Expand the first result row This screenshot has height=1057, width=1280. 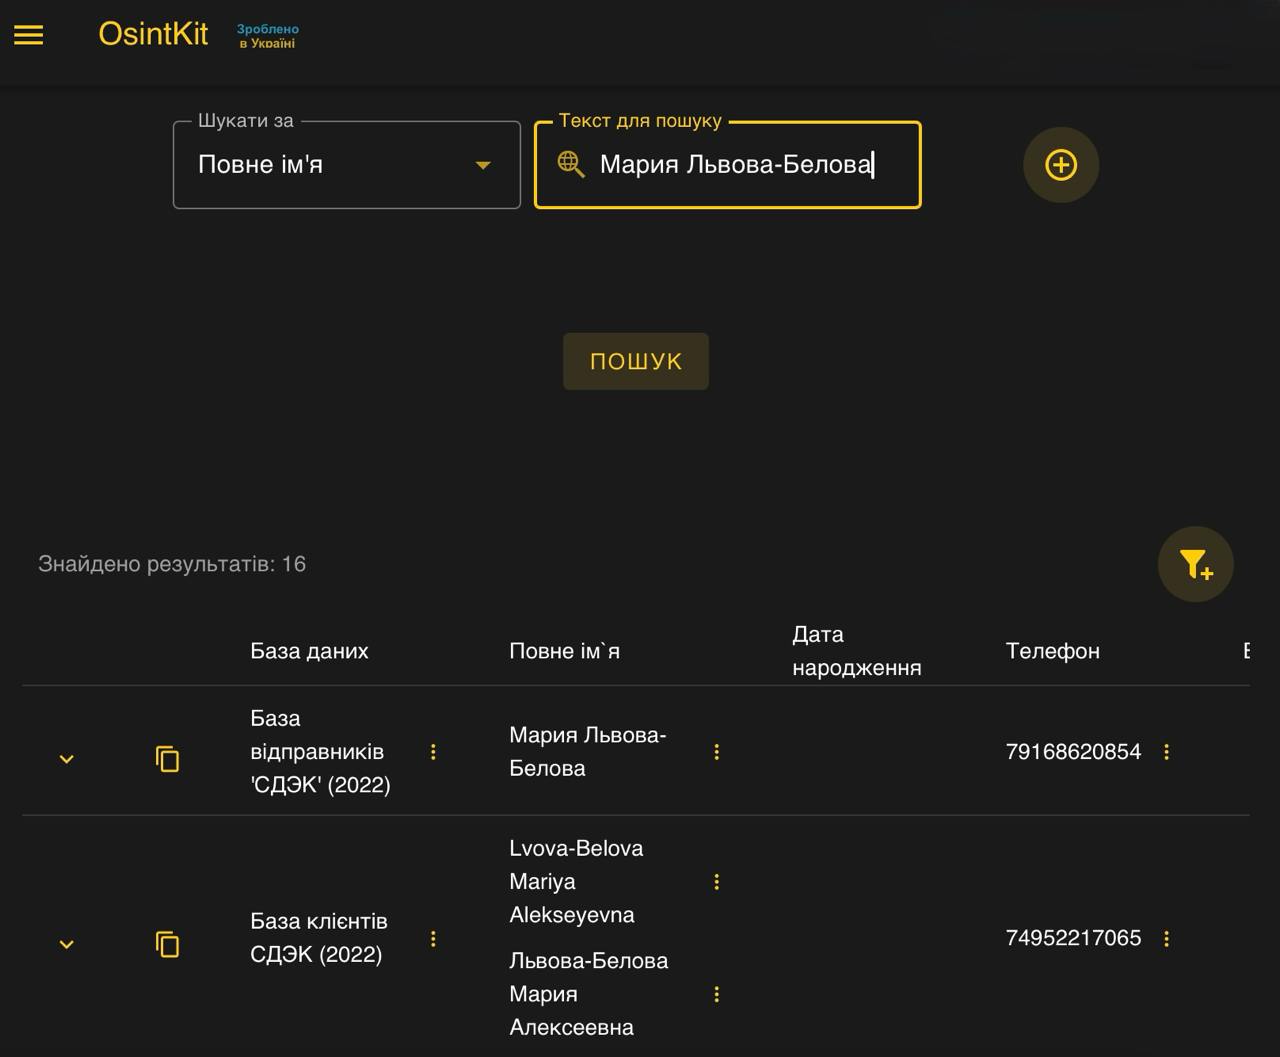click(x=66, y=759)
